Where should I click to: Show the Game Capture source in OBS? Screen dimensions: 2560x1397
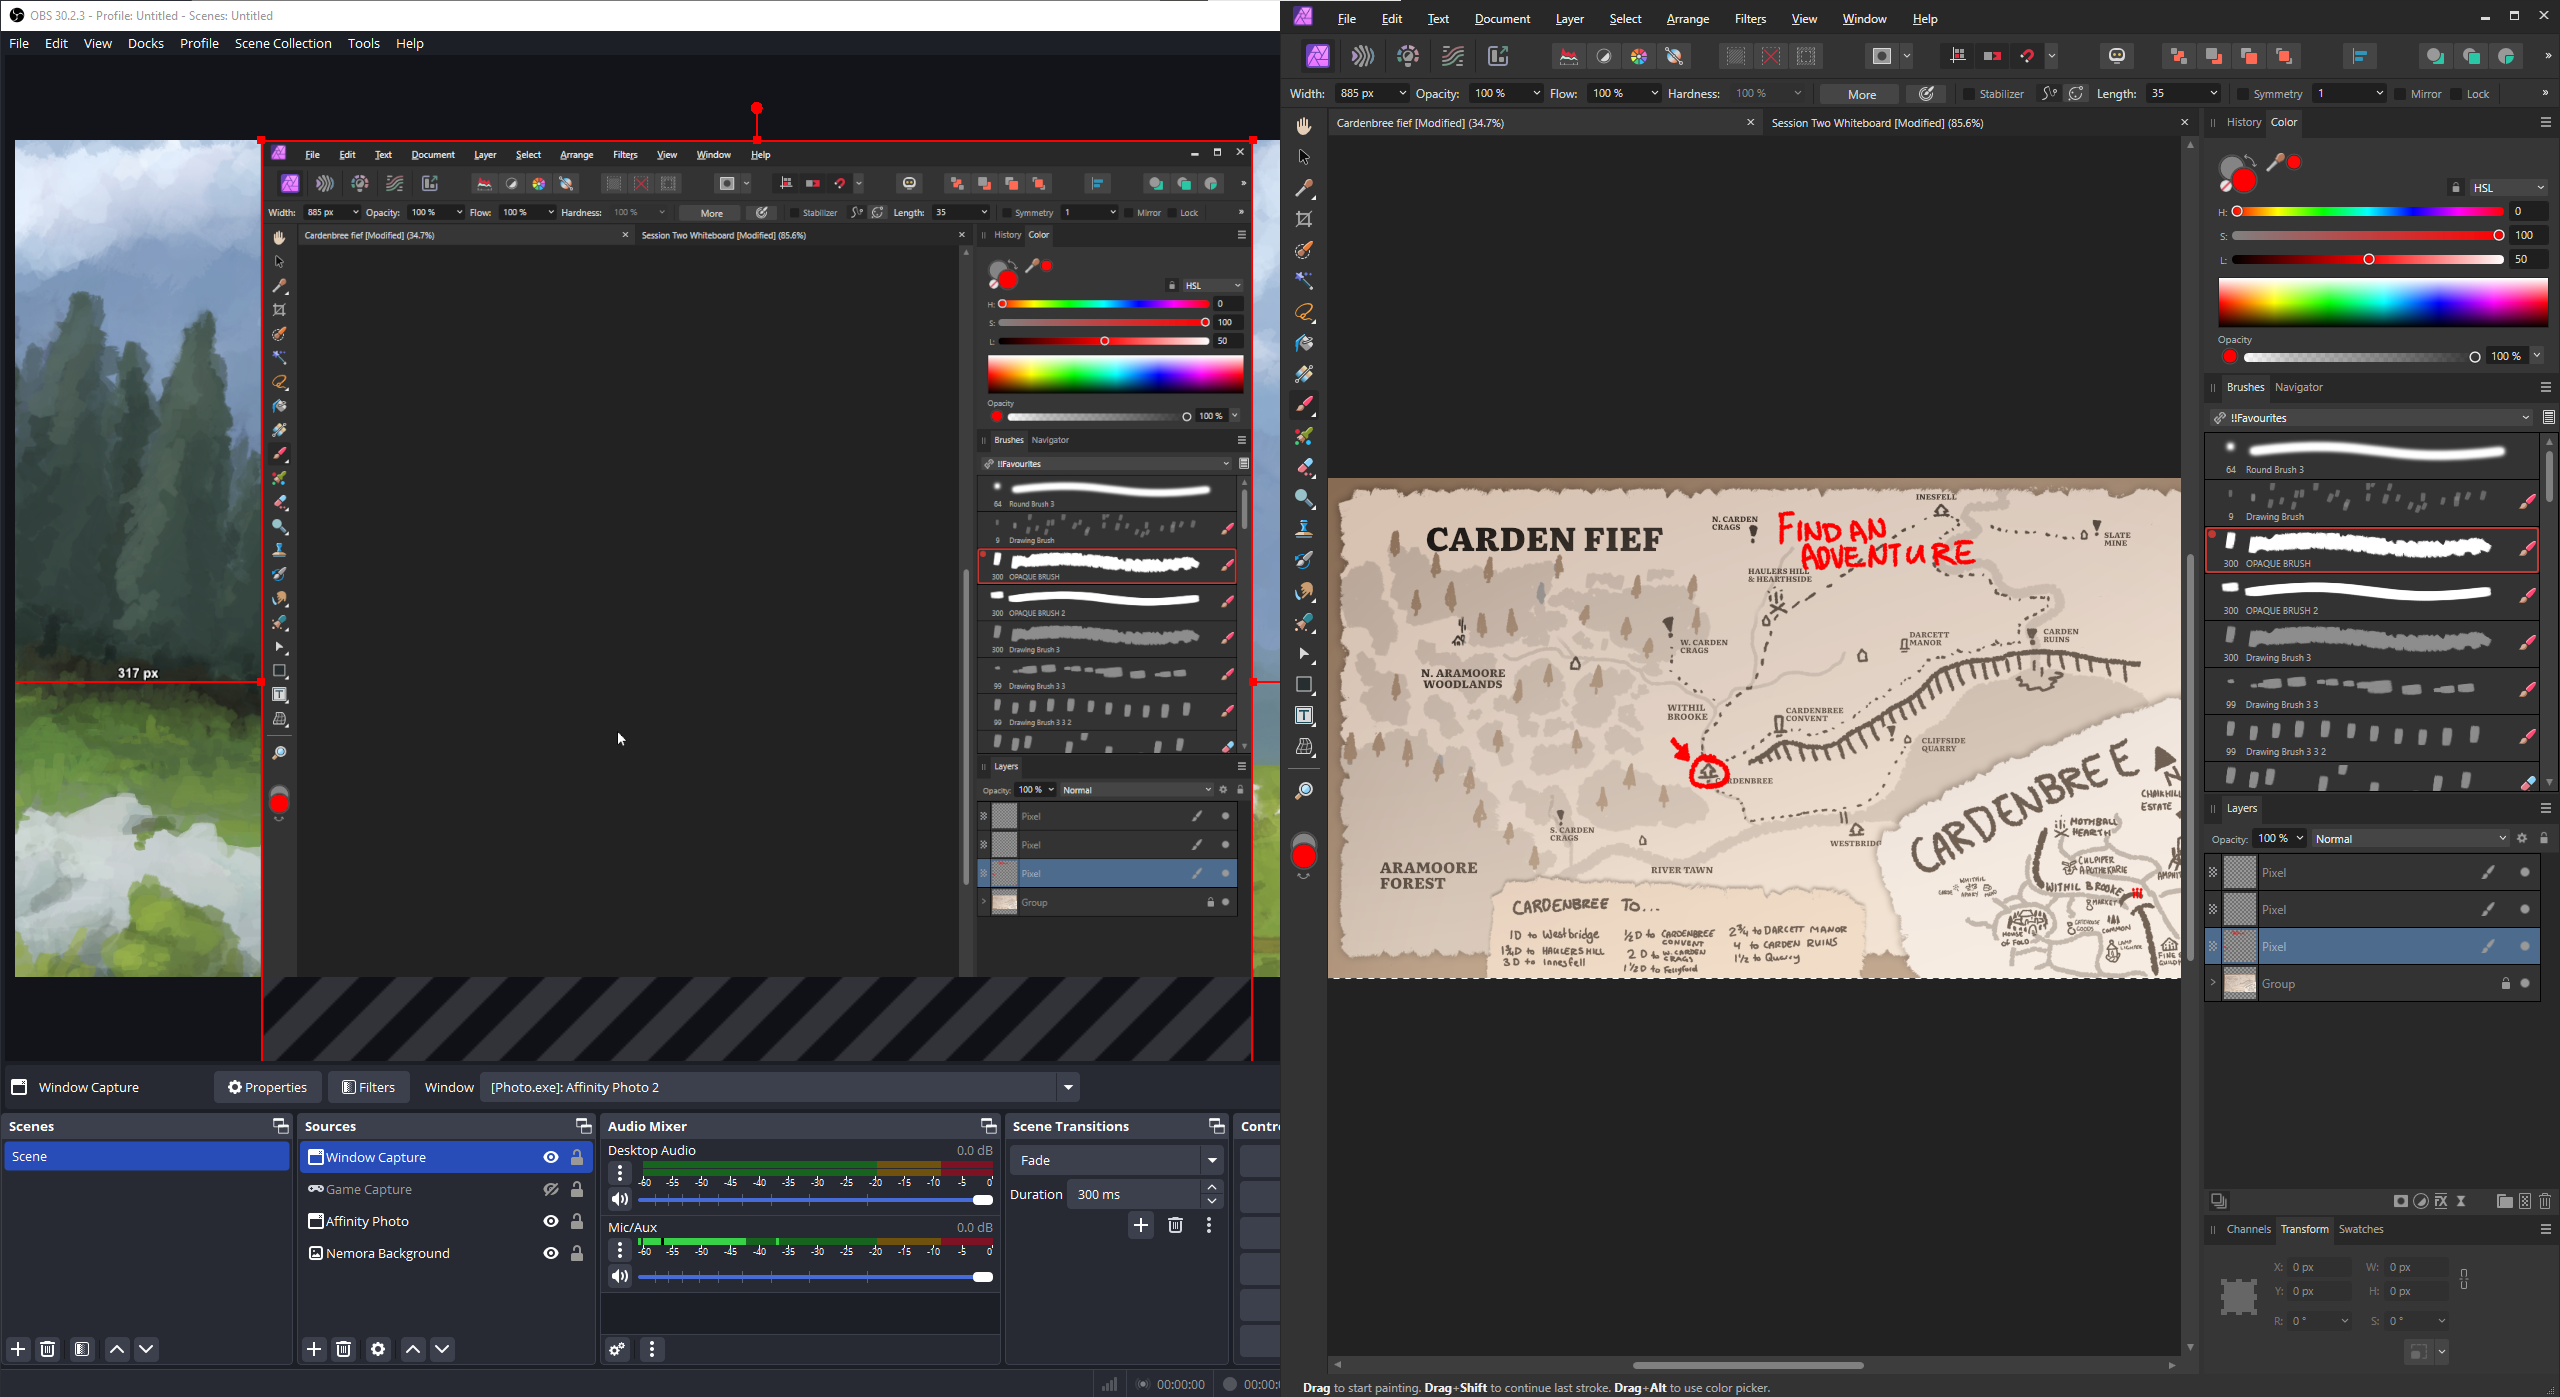click(x=550, y=1189)
